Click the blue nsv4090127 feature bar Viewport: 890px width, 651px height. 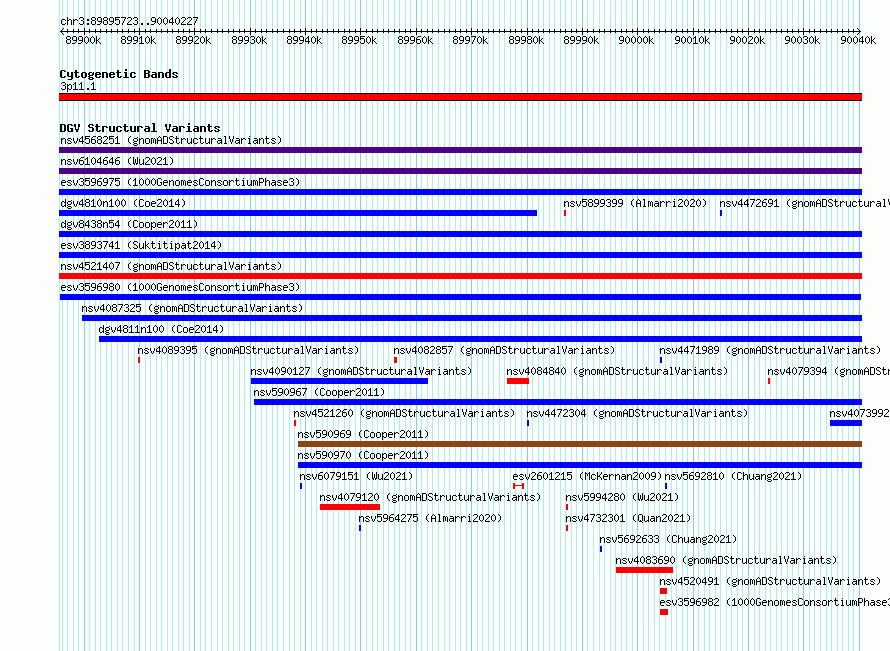pyautogui.click(x=339, y=381)
